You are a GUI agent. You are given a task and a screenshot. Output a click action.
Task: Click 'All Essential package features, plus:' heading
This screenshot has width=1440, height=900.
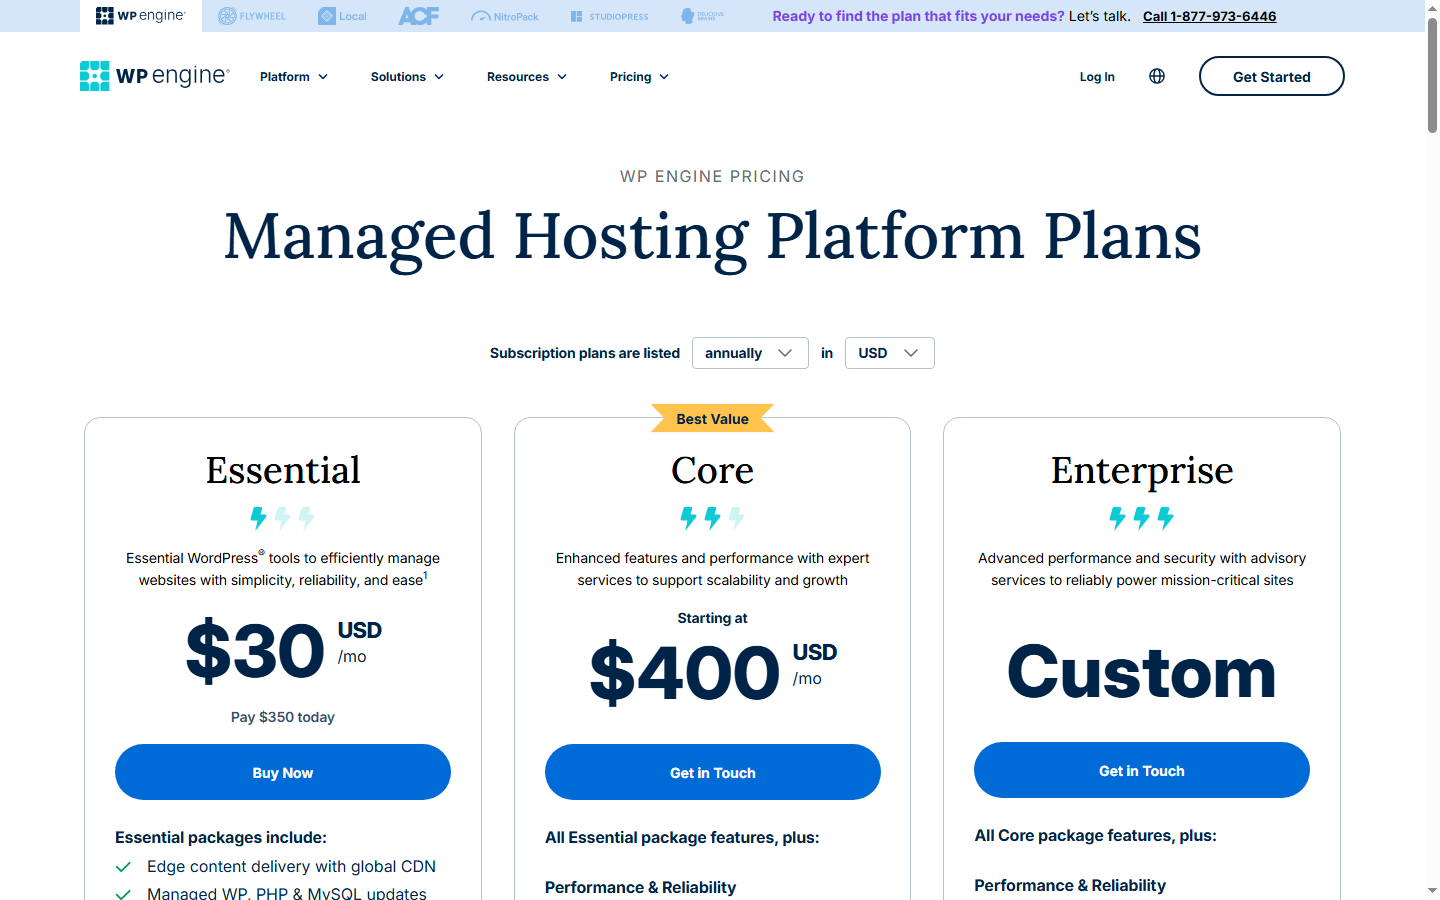682,837
